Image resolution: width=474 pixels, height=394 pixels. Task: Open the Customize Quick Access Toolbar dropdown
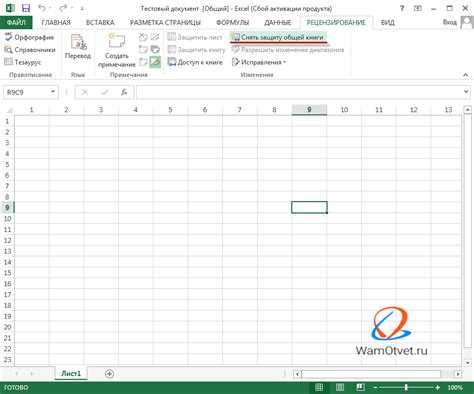coord(82,8)
